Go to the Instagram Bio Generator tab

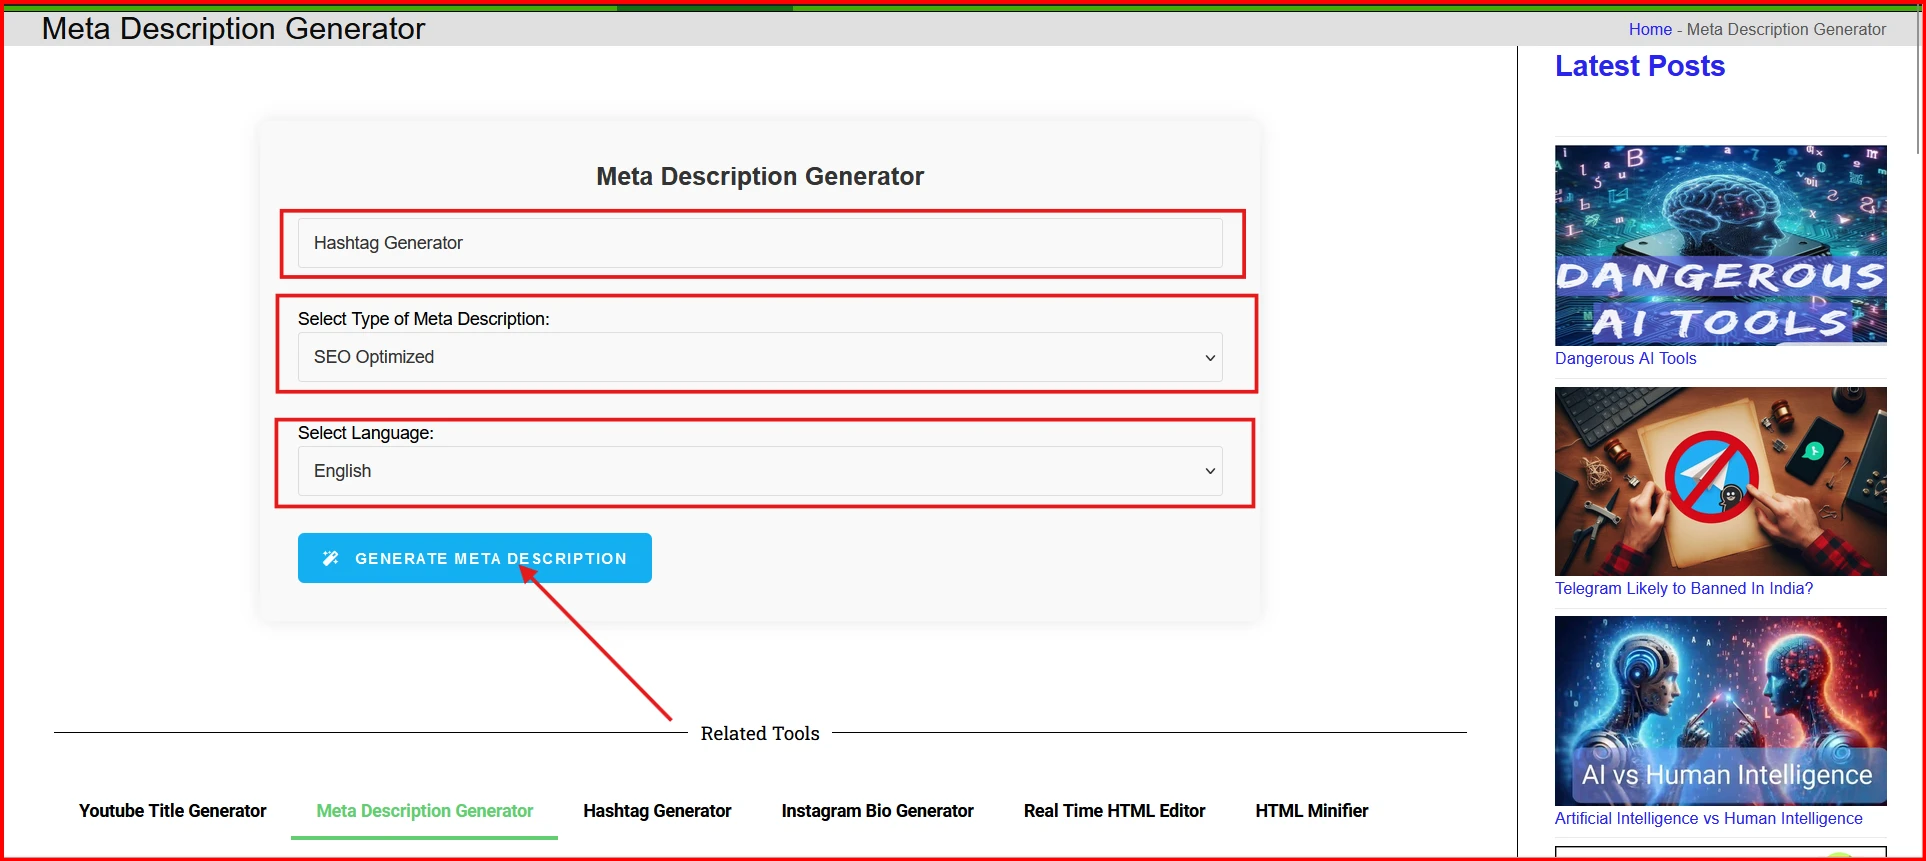(x=877, y=811)
